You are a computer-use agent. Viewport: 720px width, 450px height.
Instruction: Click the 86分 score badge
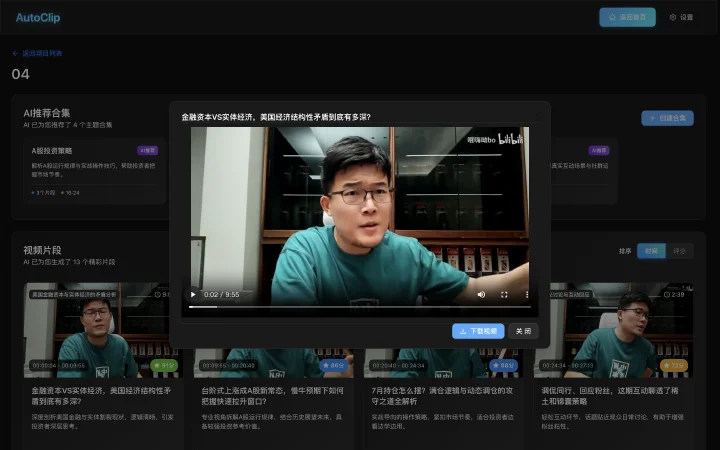(x=334, y=366)
